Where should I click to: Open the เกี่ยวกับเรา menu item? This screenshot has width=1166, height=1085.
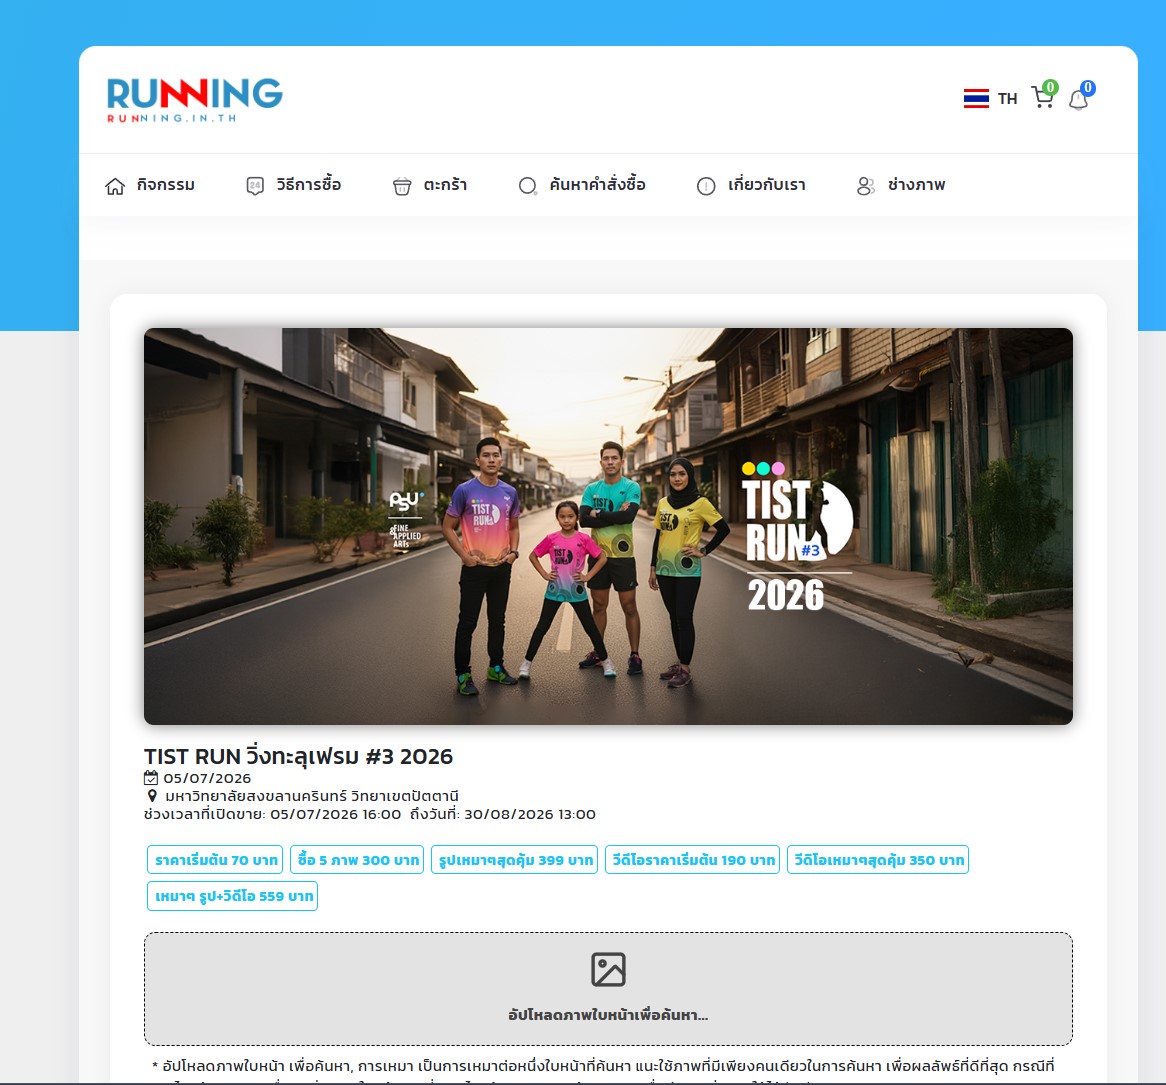767,185
